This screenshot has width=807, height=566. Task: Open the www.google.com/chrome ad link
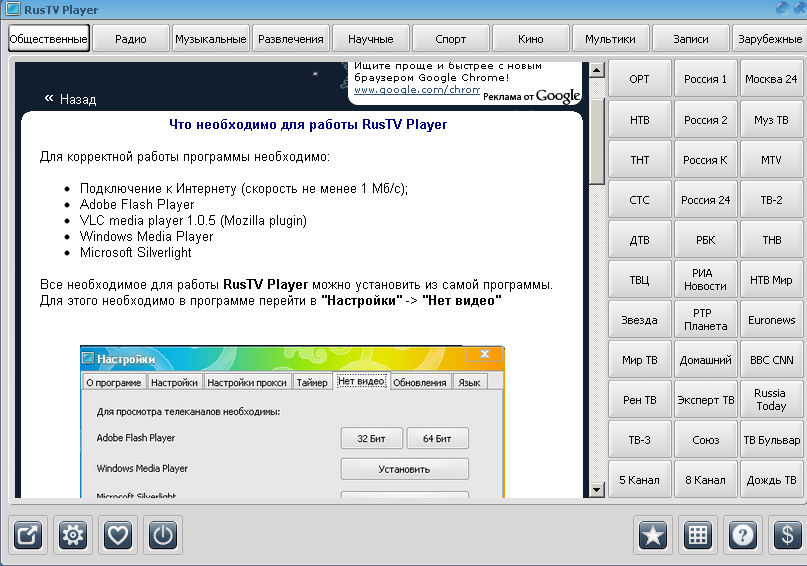coord(417,90)
